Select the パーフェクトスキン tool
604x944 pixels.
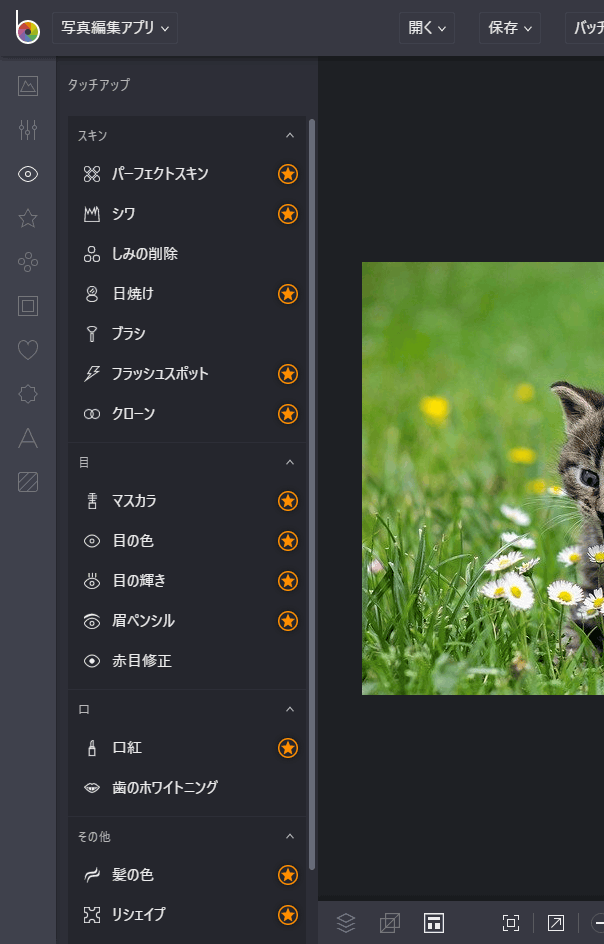click(x=187, y=174)
